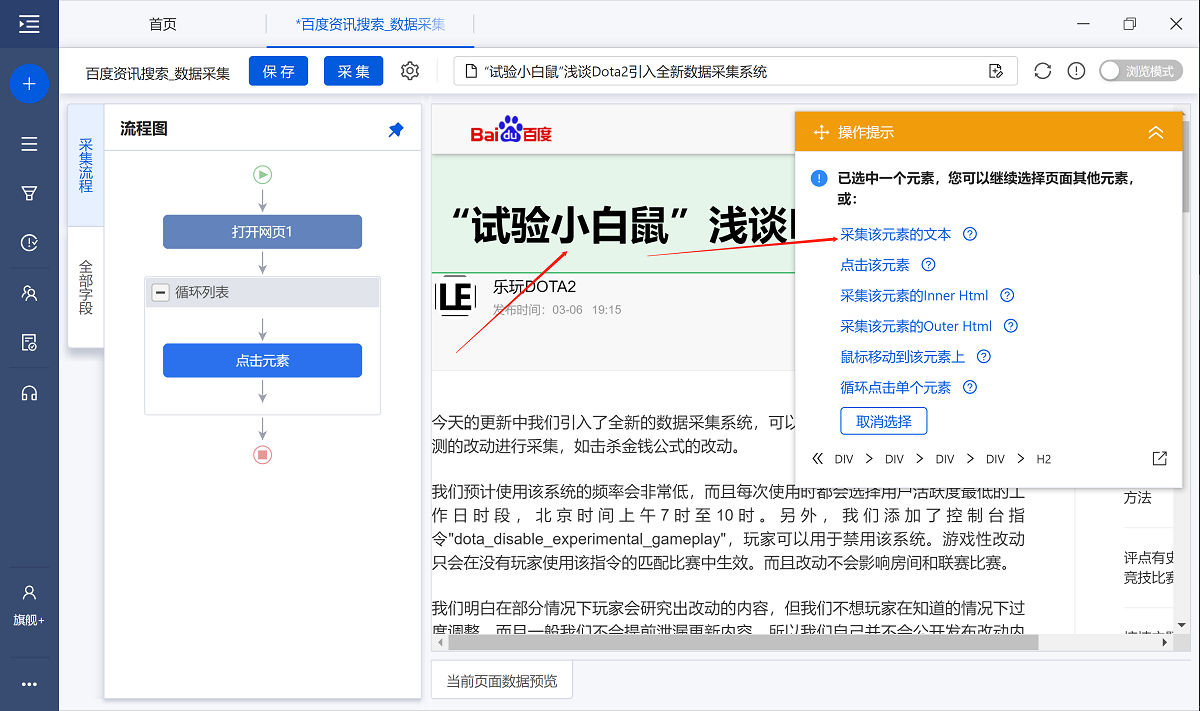Open the filter funnel icon in sidebar
This screenshot has height=711, width=1200.
point(29,193)
